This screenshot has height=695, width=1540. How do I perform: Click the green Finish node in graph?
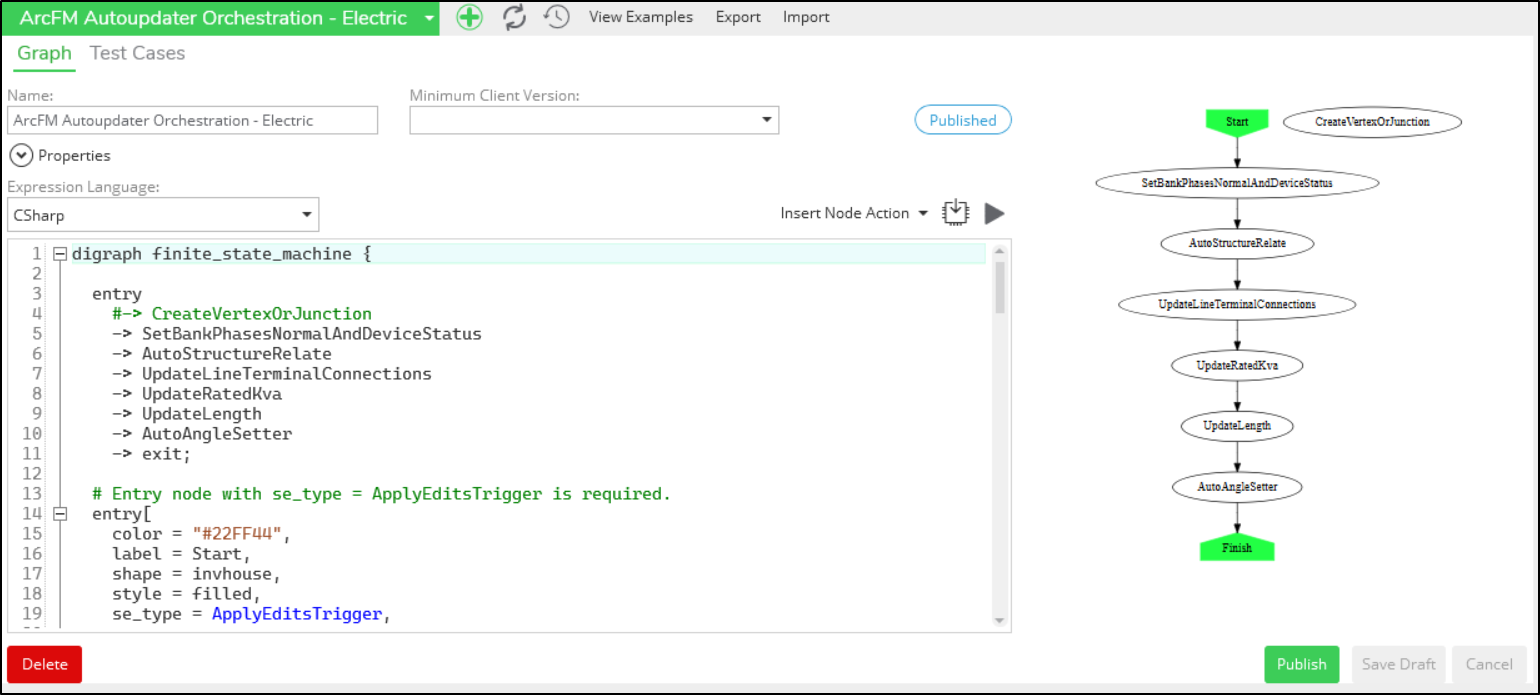click(1237, 548)
